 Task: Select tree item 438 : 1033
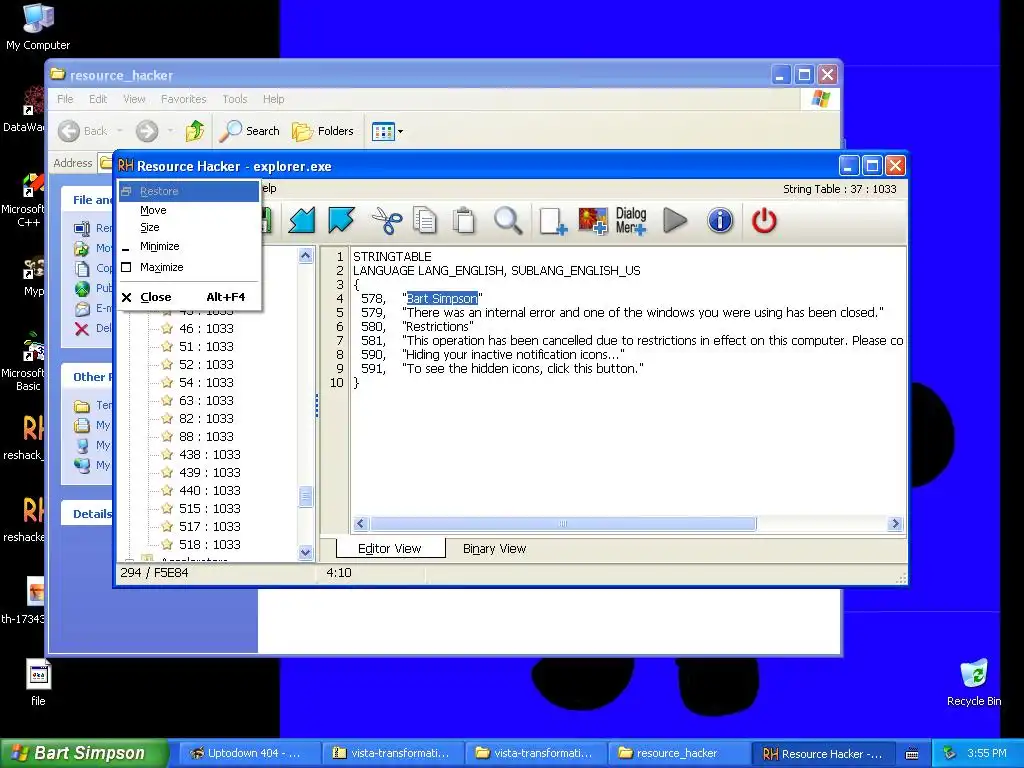coord(210,455)
